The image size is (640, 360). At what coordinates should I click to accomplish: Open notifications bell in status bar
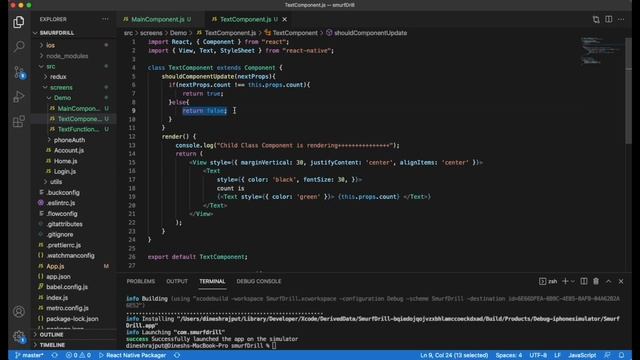coord(621,355)
